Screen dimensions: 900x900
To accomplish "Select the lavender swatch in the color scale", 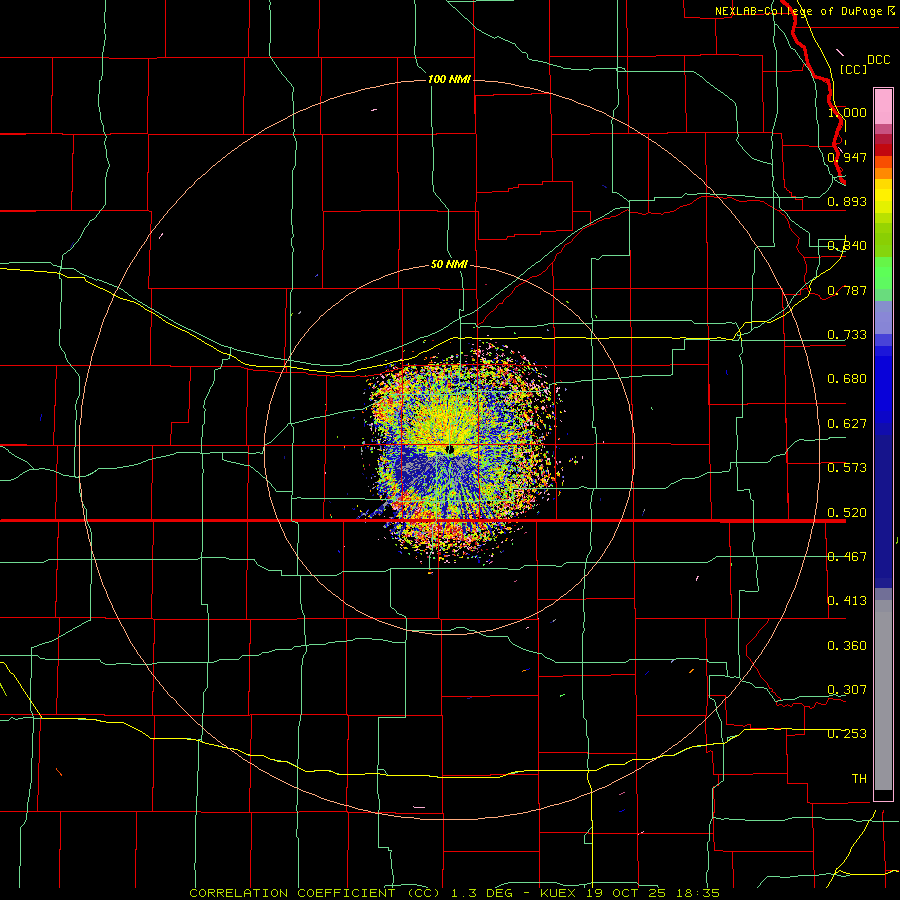I will coord(883,317).
